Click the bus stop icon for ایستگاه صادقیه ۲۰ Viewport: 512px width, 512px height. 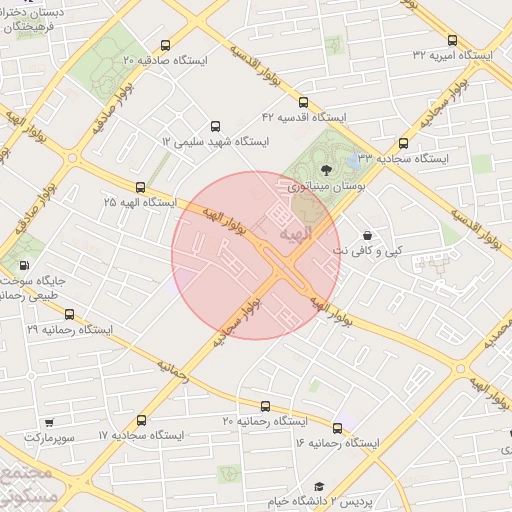coord(165,45)
